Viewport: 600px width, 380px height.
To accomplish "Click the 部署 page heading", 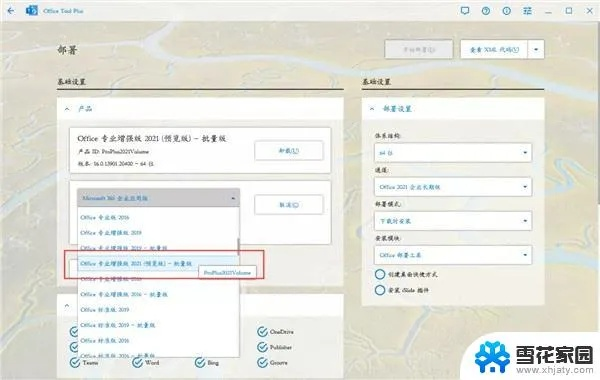I will (67, 50).
